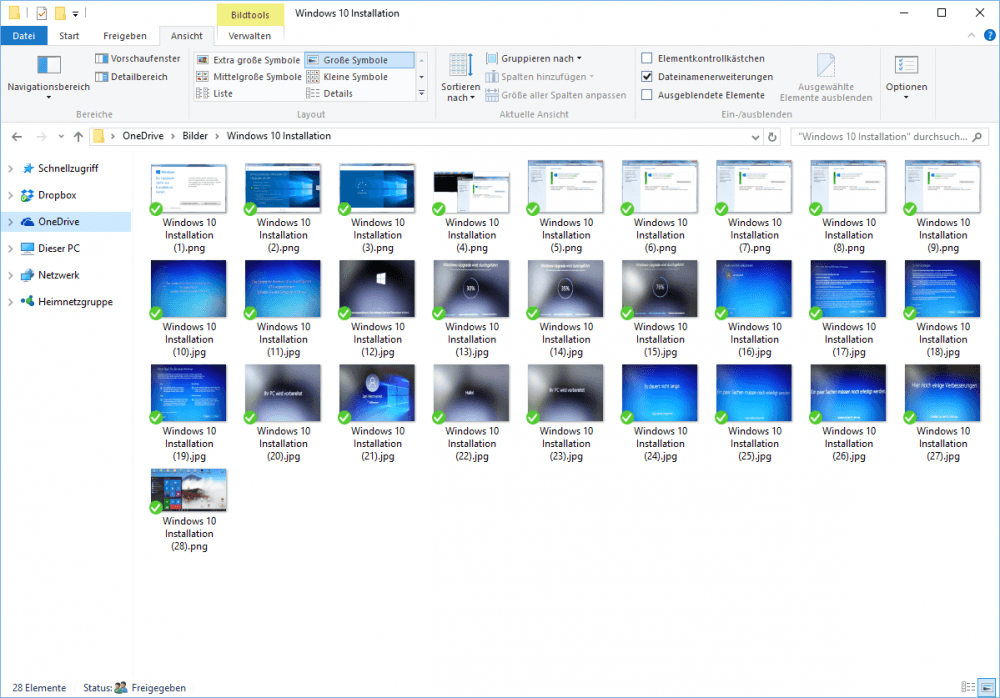Open address bar history dropdown
The image size is (1000, 698).
tap(755, 137)
